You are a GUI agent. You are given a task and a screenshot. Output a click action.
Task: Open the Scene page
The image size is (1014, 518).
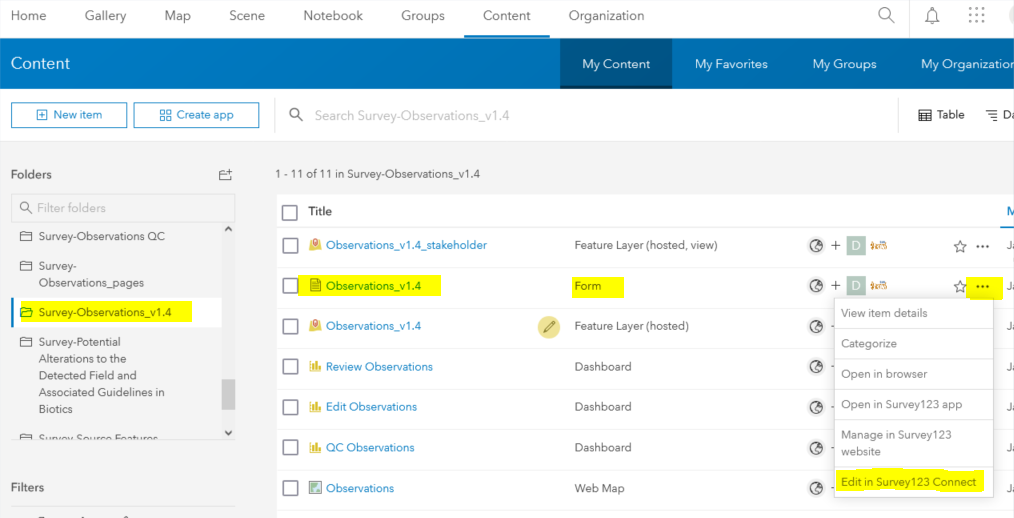[x=247, y=16]
